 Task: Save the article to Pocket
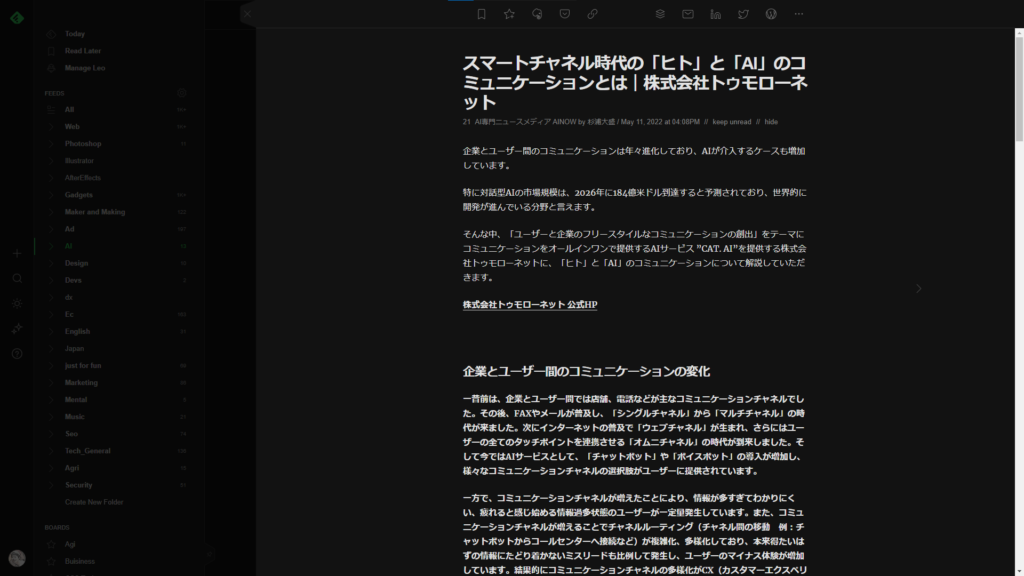click(565, 14)
